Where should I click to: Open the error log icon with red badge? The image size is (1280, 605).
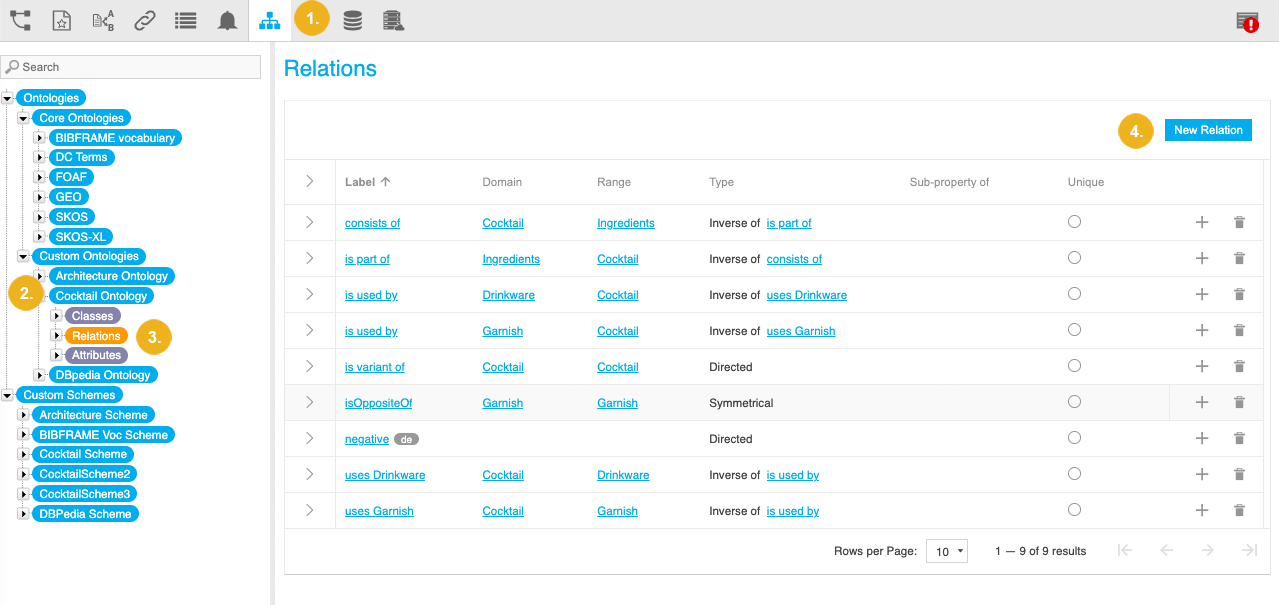[x=1249, y=20]
